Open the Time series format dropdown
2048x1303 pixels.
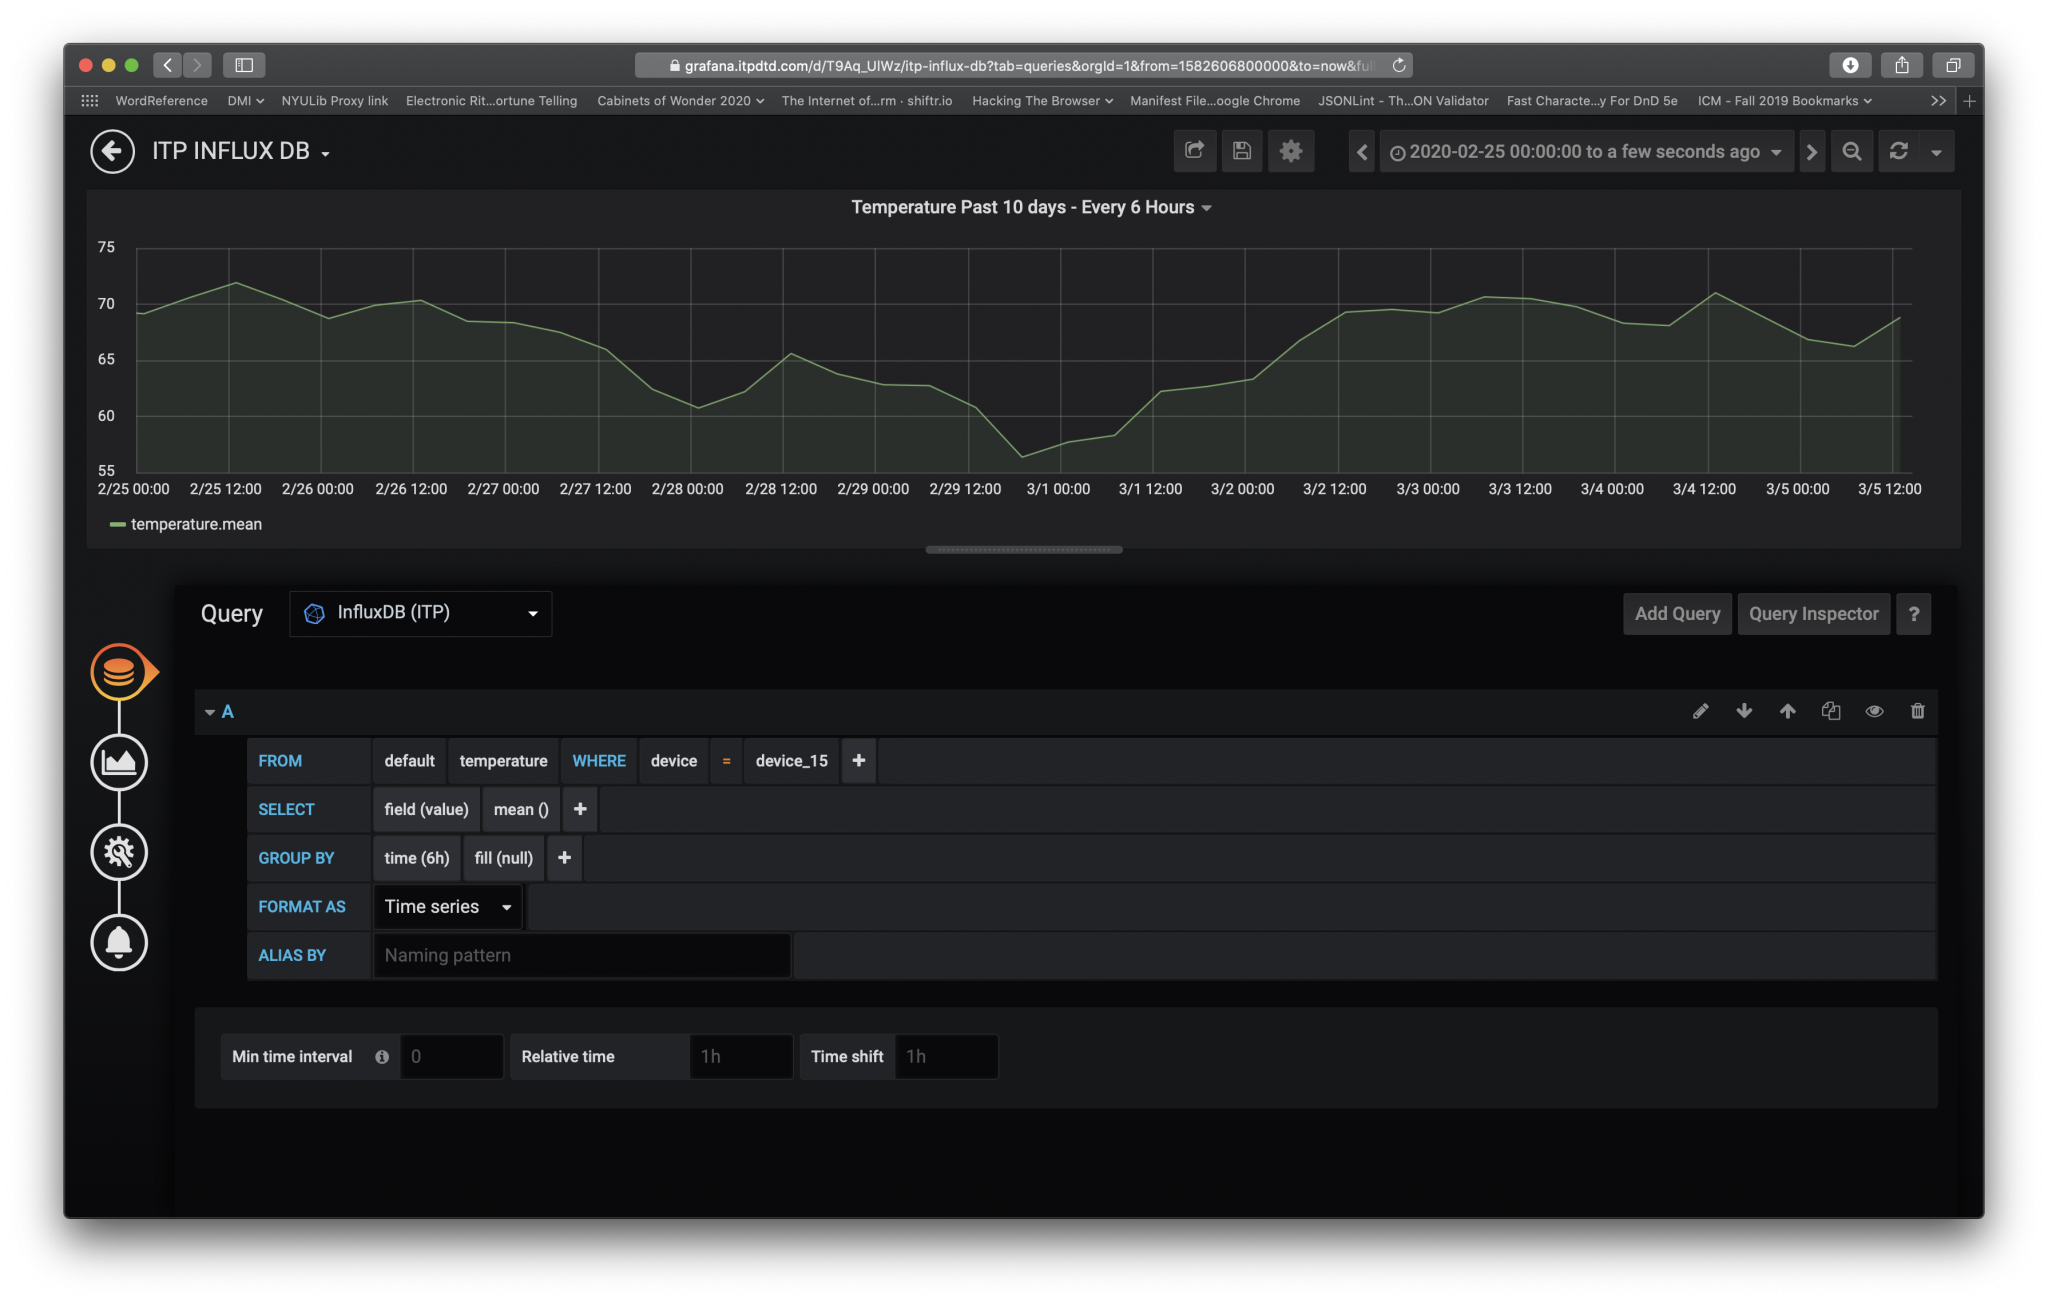[447, 907]
